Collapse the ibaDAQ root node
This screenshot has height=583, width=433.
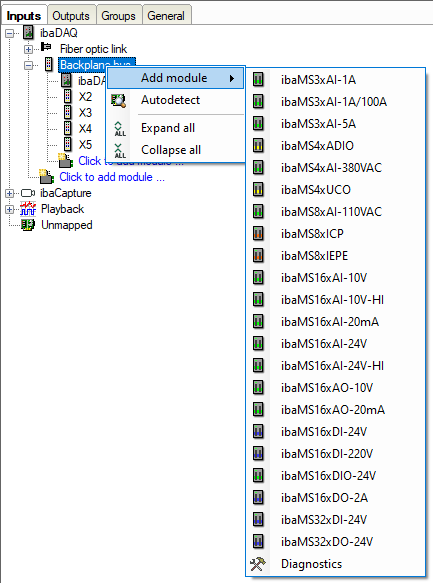pyautogui.click(x=10, y=33)
